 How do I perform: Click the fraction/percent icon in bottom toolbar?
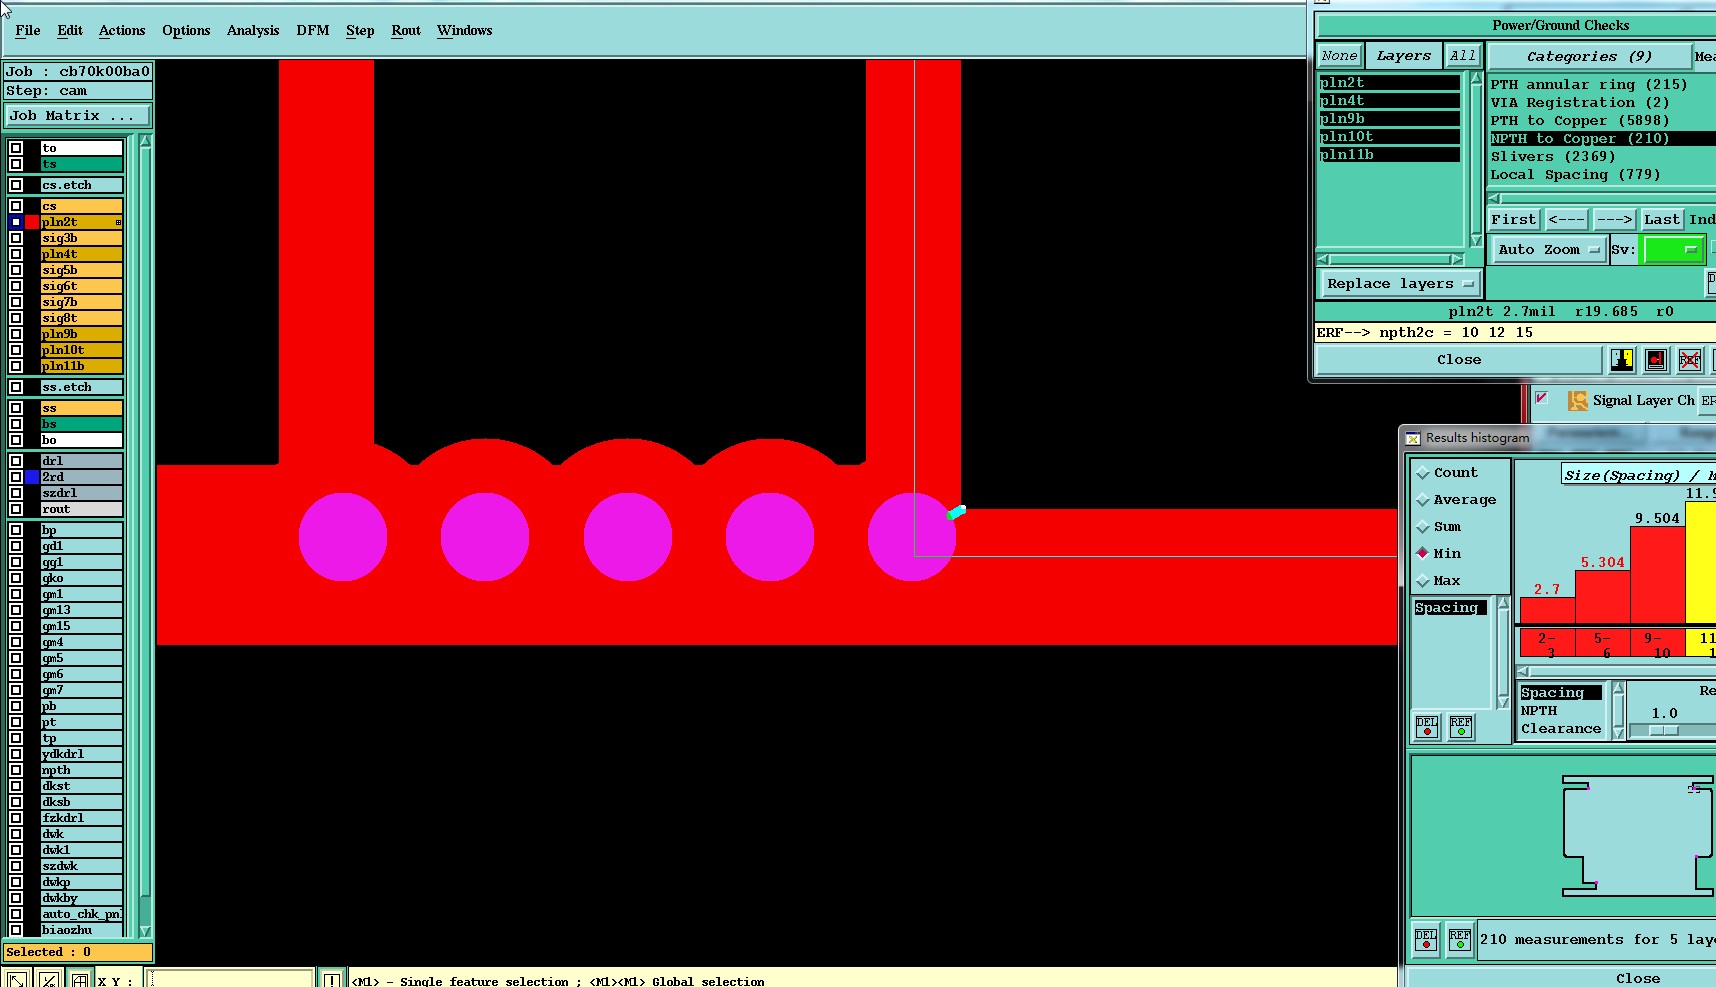tap(48, 979)
